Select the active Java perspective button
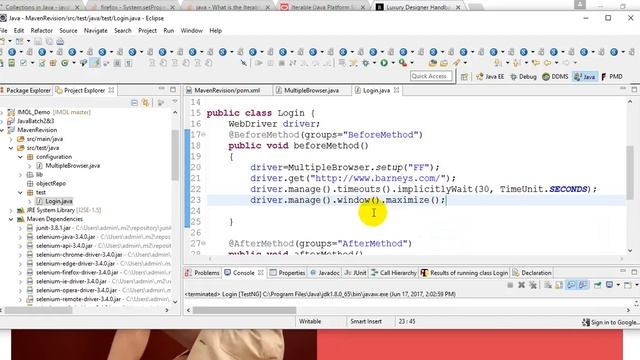Viewport: 640px width, 360px height. click(x=584, y=77)
